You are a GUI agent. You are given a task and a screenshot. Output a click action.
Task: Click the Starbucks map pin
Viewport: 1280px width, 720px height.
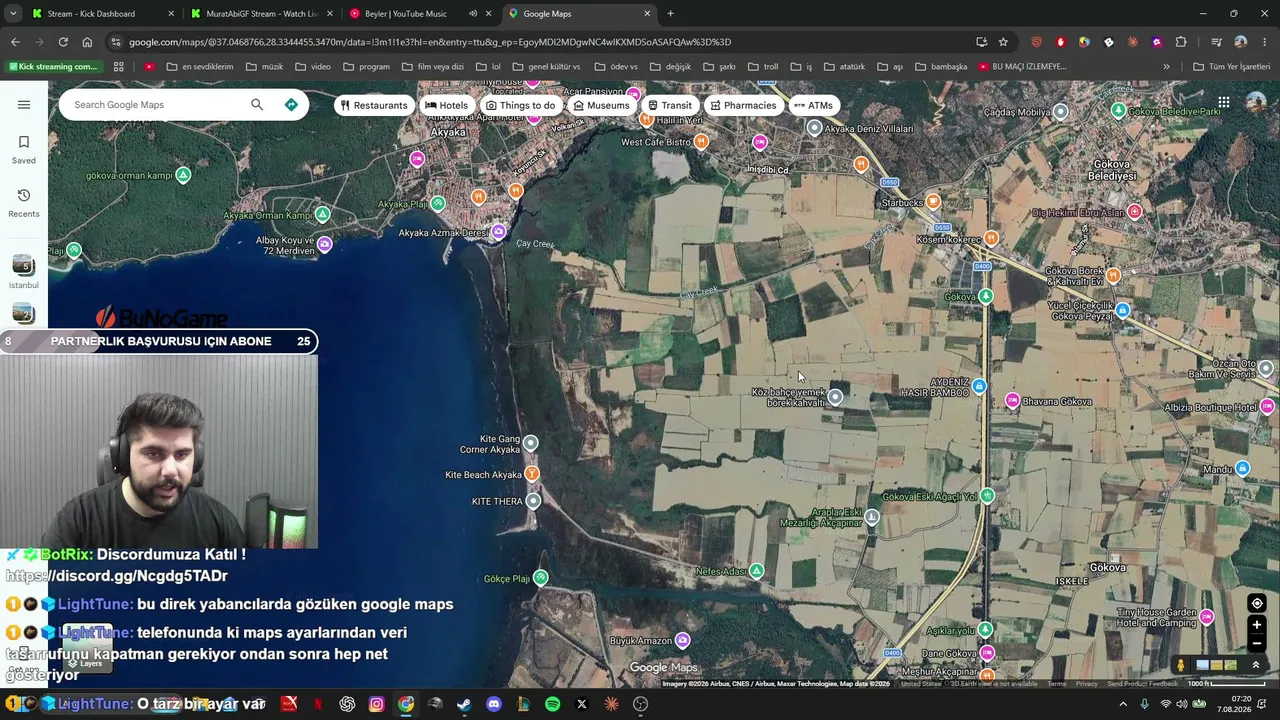click(x=933, y=202)
